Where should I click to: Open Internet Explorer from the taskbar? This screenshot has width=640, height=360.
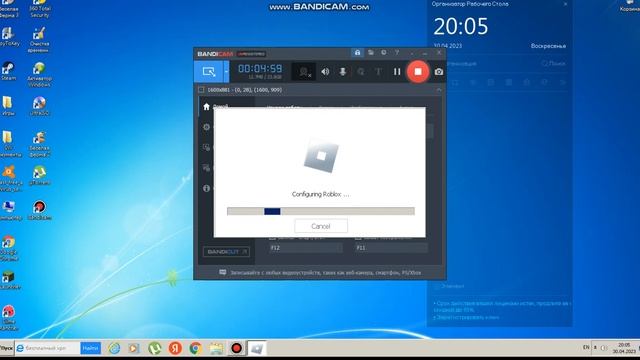(x=114, y=348)
